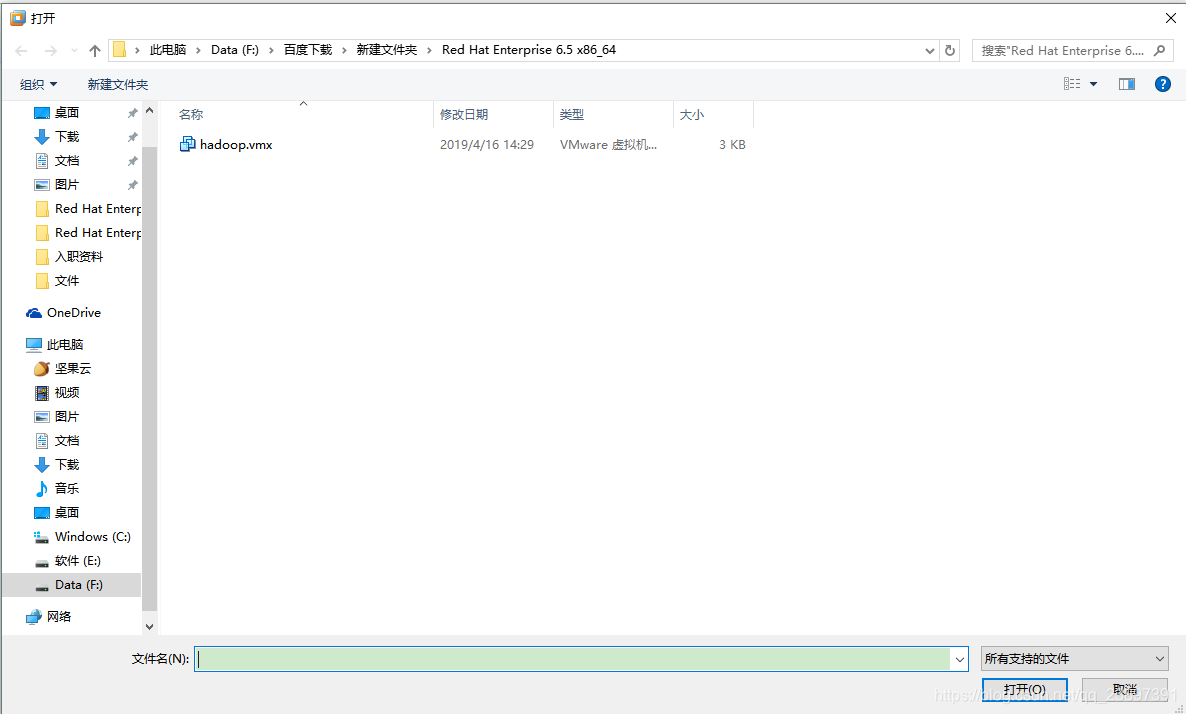Sort by the 类型 column header
Screen dimensions: 1186x714
tap(613, 114)
